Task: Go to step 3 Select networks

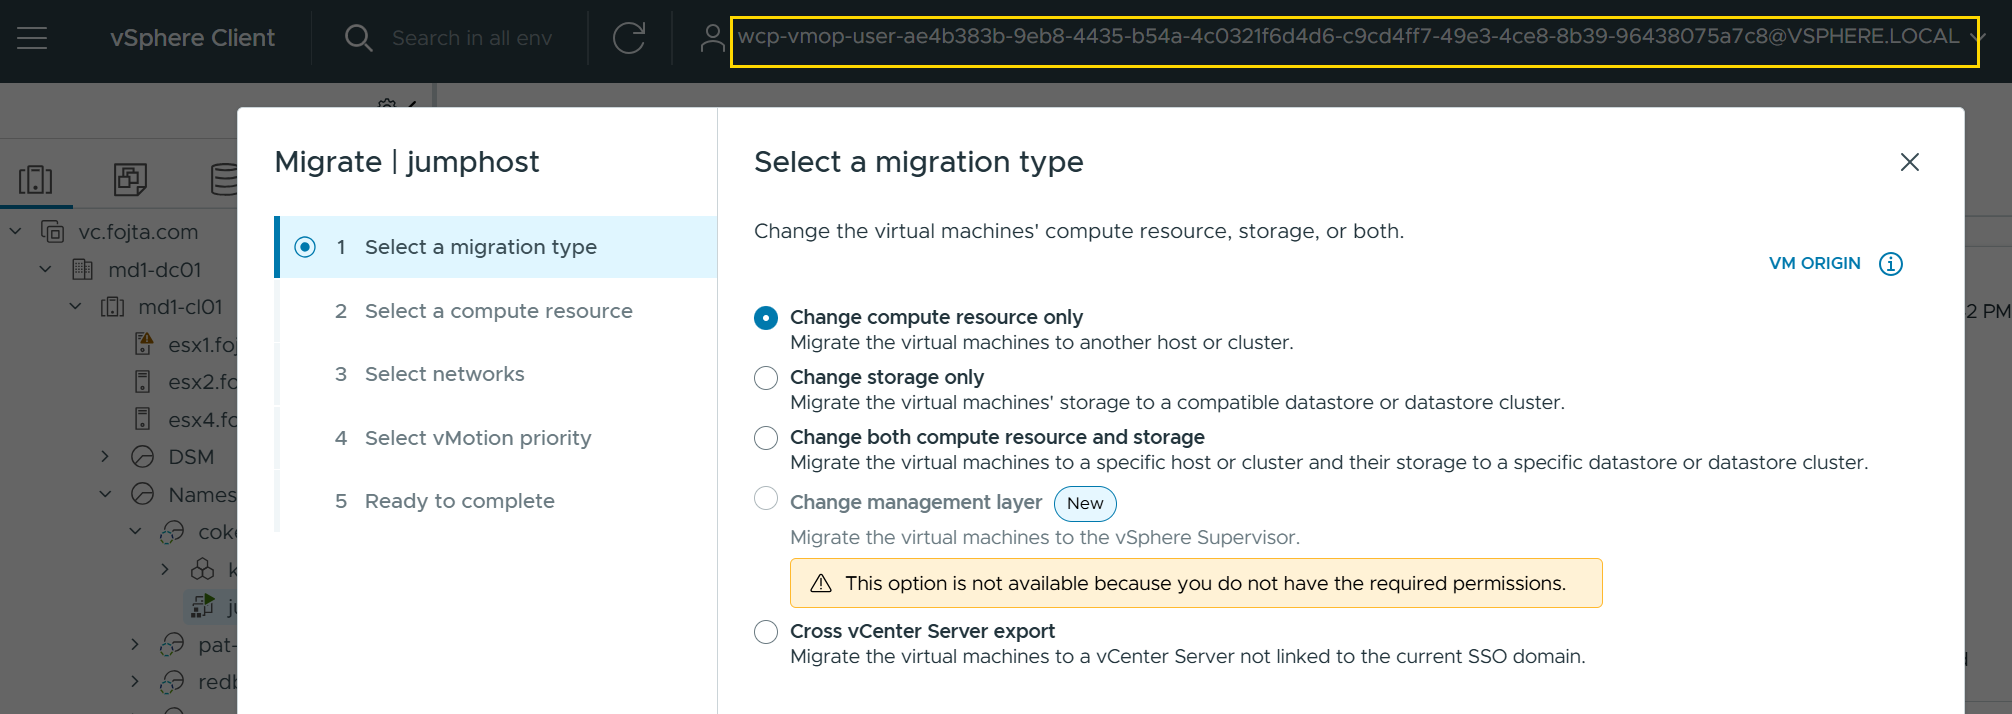Action: tap(496, 374)
